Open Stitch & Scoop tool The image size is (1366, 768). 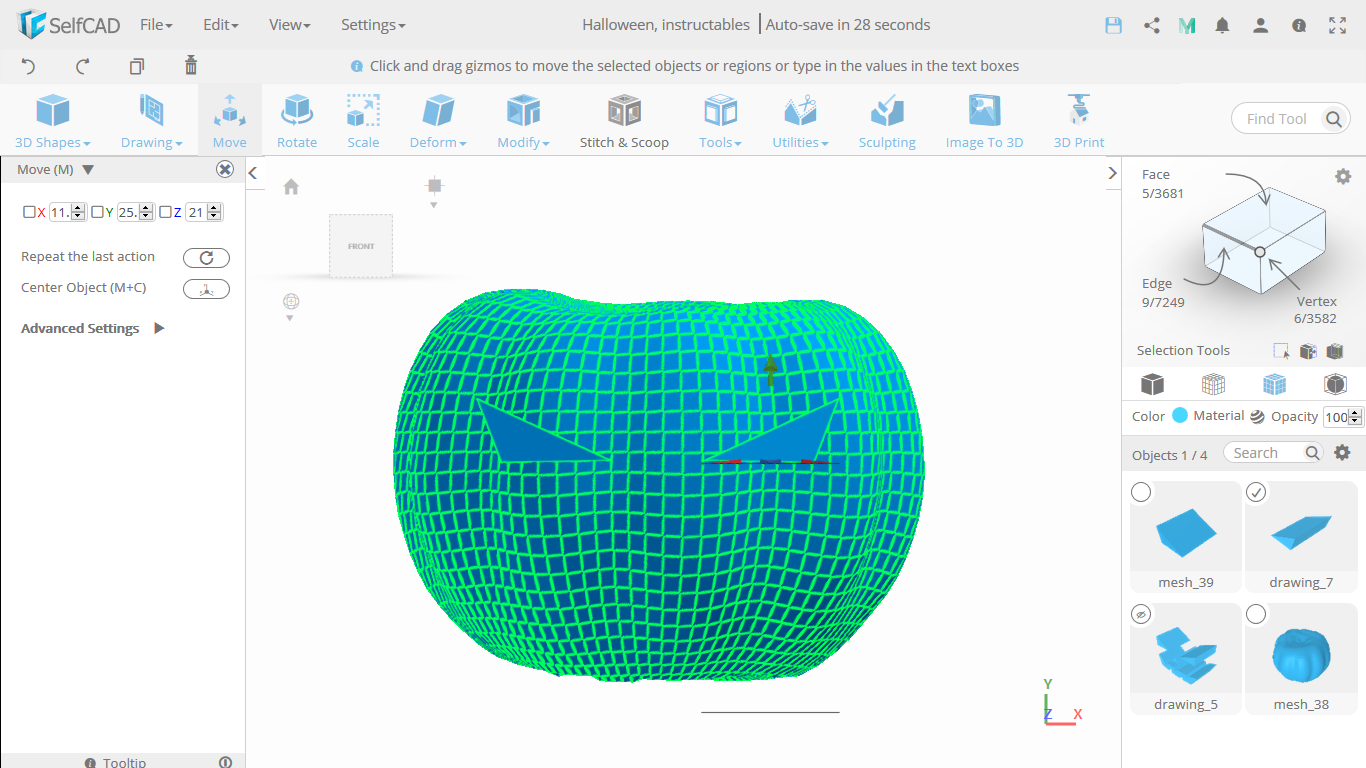(x=624, y=120)
